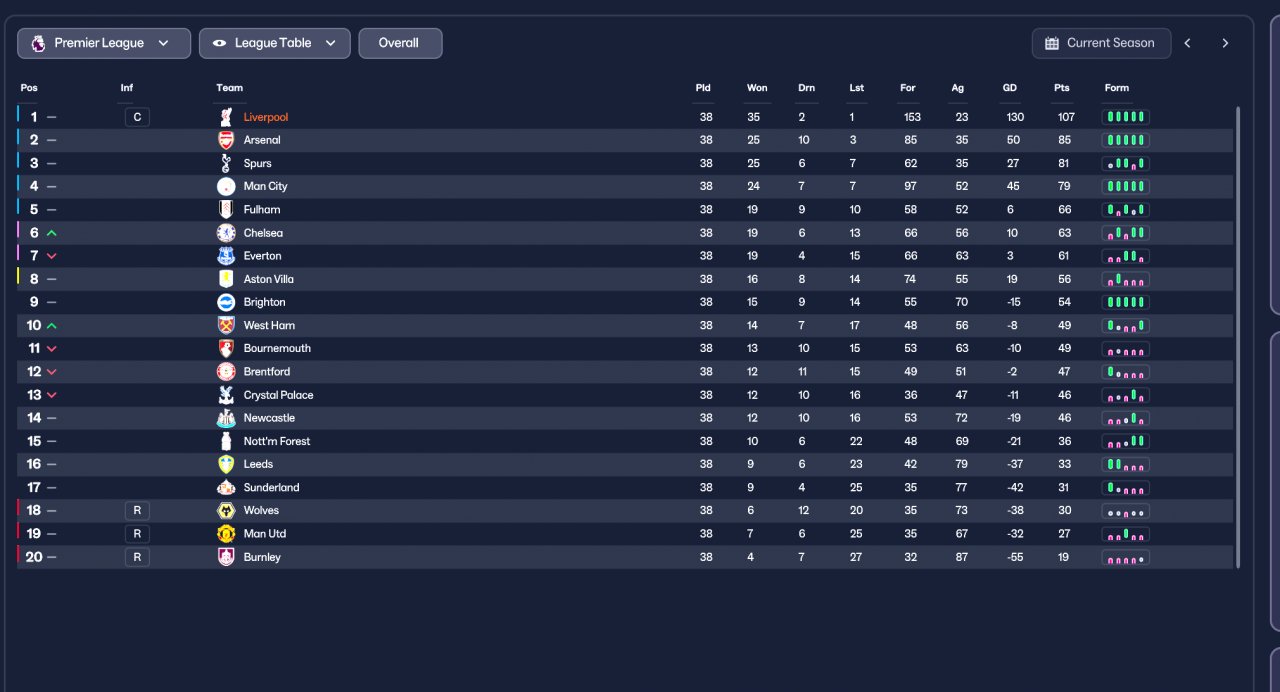
Task: Expand the League Table view dropdown
Action: [x=275, y=43]
